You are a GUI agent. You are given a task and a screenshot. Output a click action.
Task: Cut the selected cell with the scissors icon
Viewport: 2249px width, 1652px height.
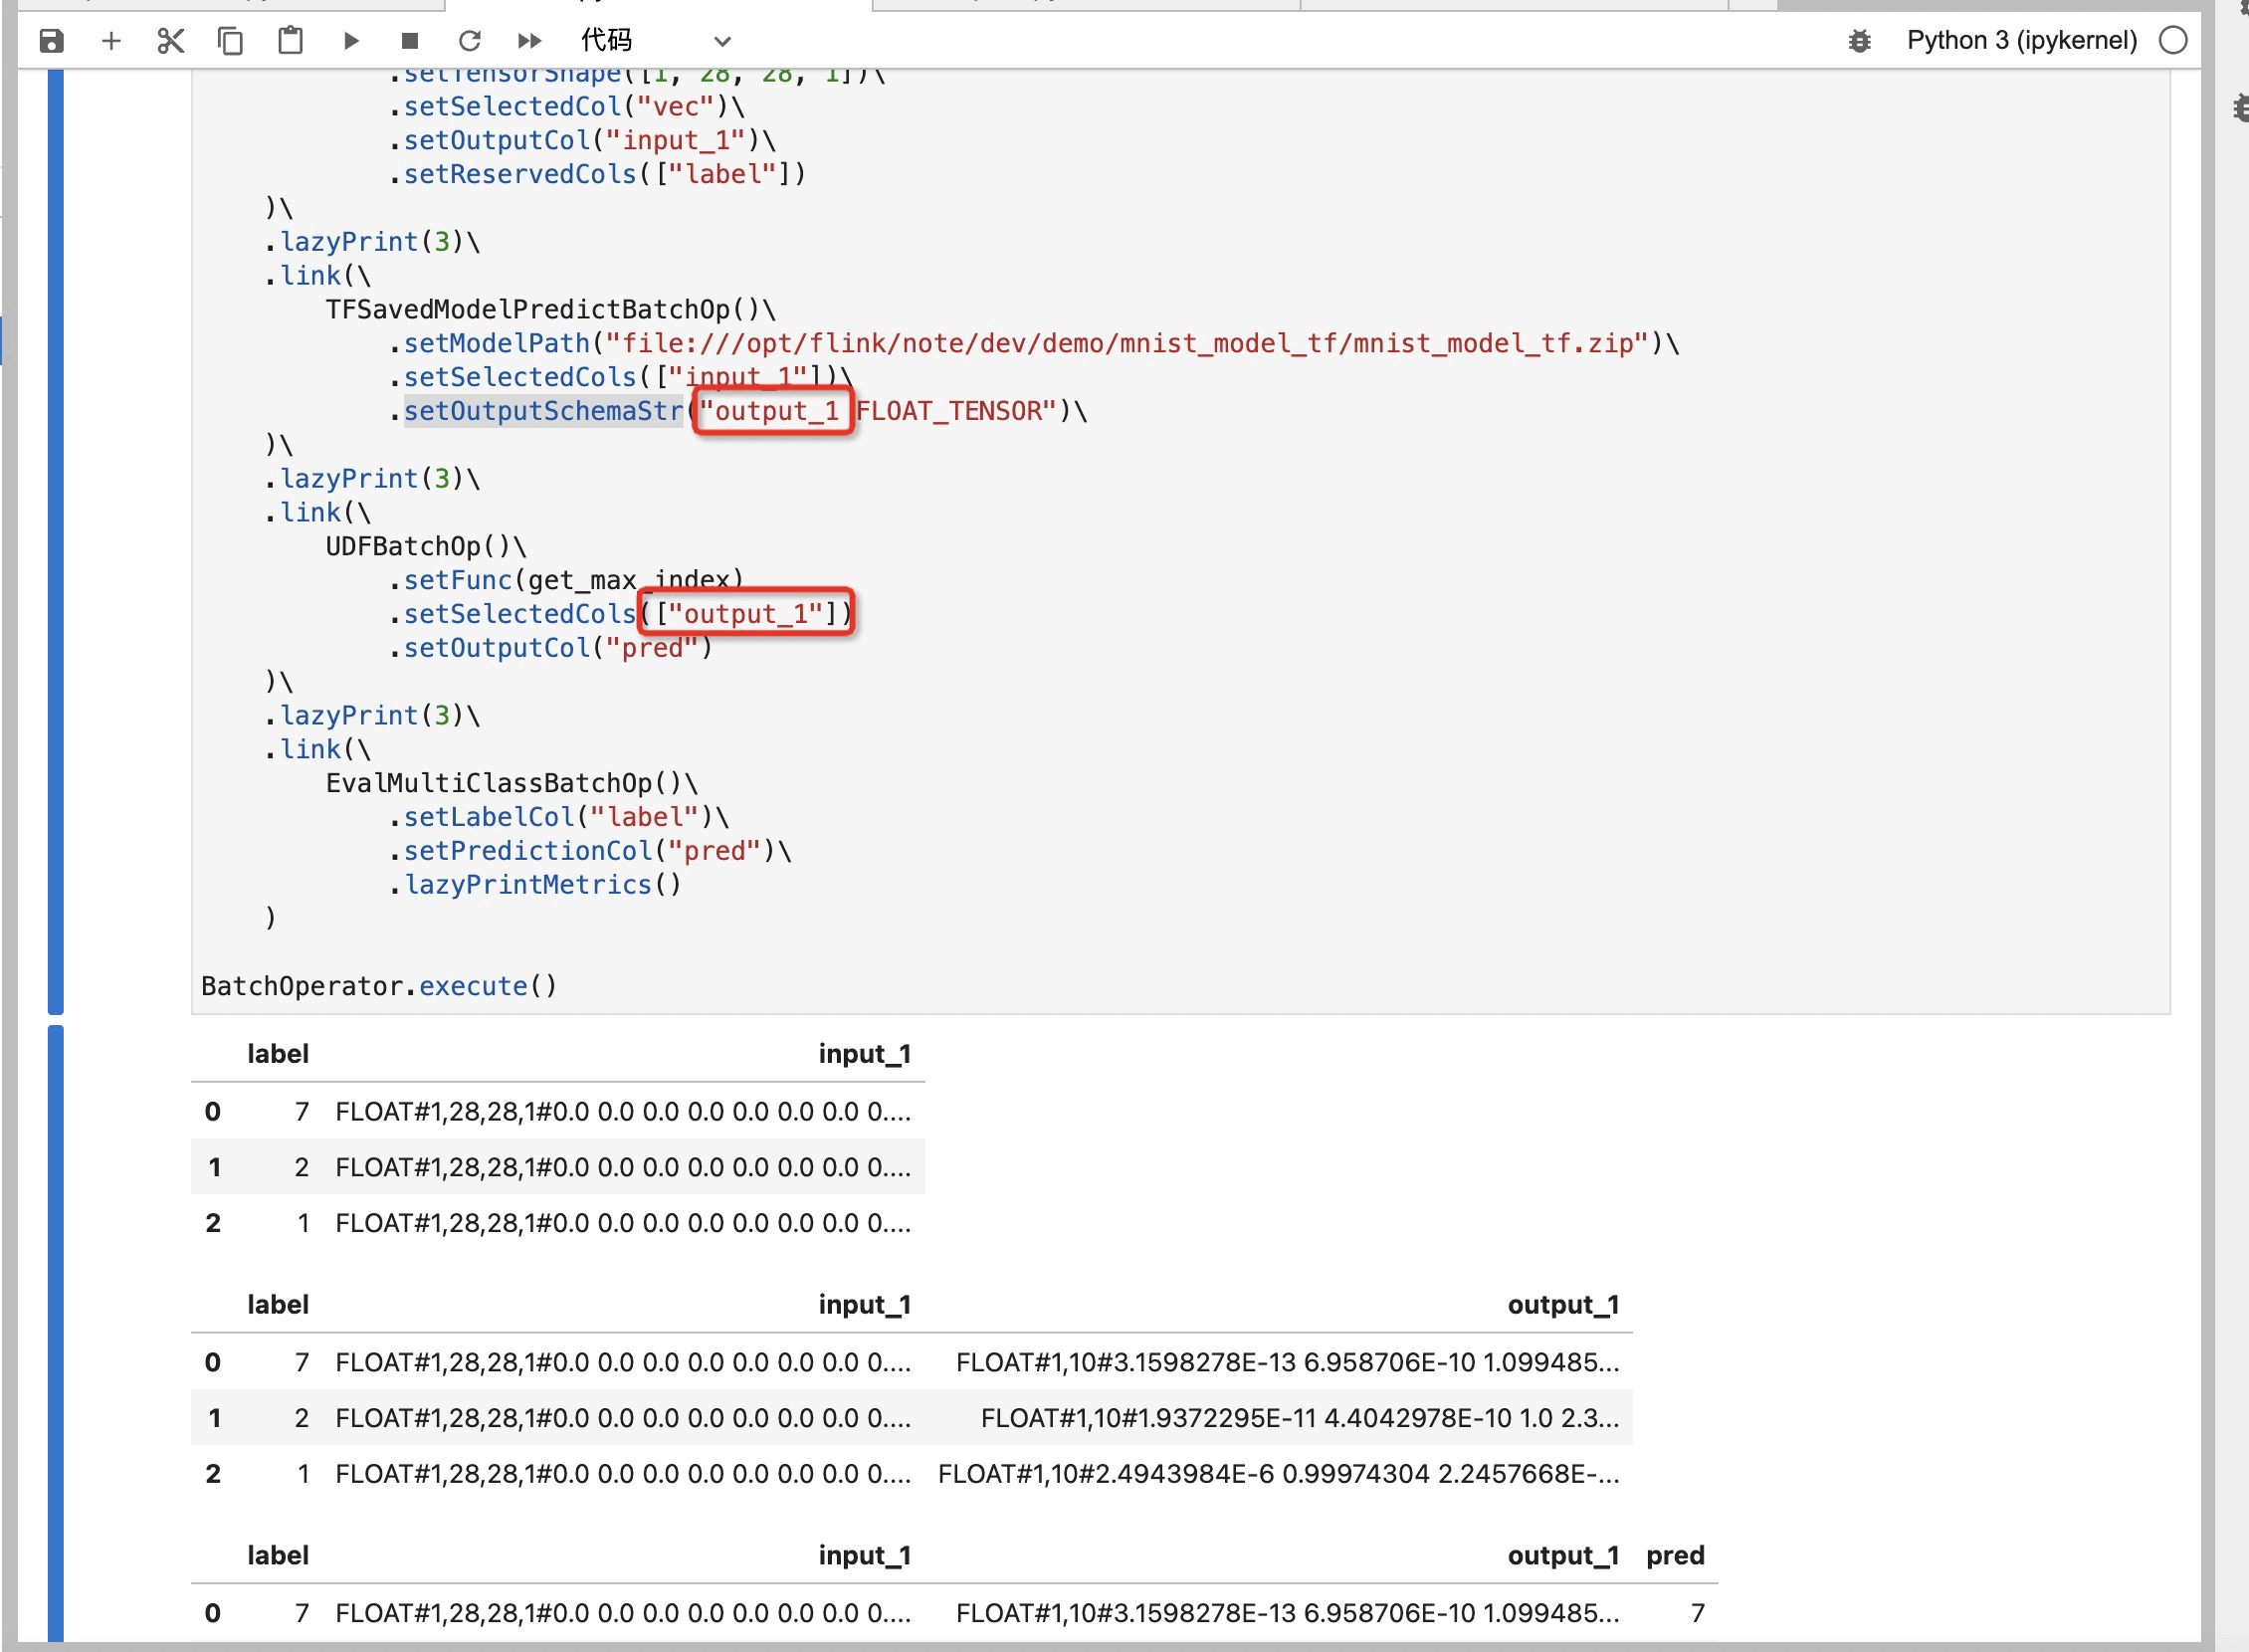[x=171, y=41]
